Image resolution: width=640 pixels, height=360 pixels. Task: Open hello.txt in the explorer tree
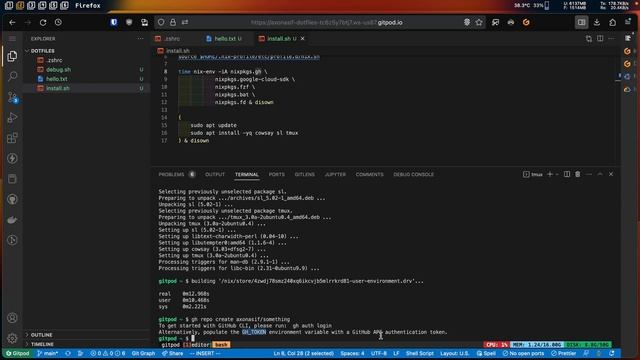pos(86,79)
